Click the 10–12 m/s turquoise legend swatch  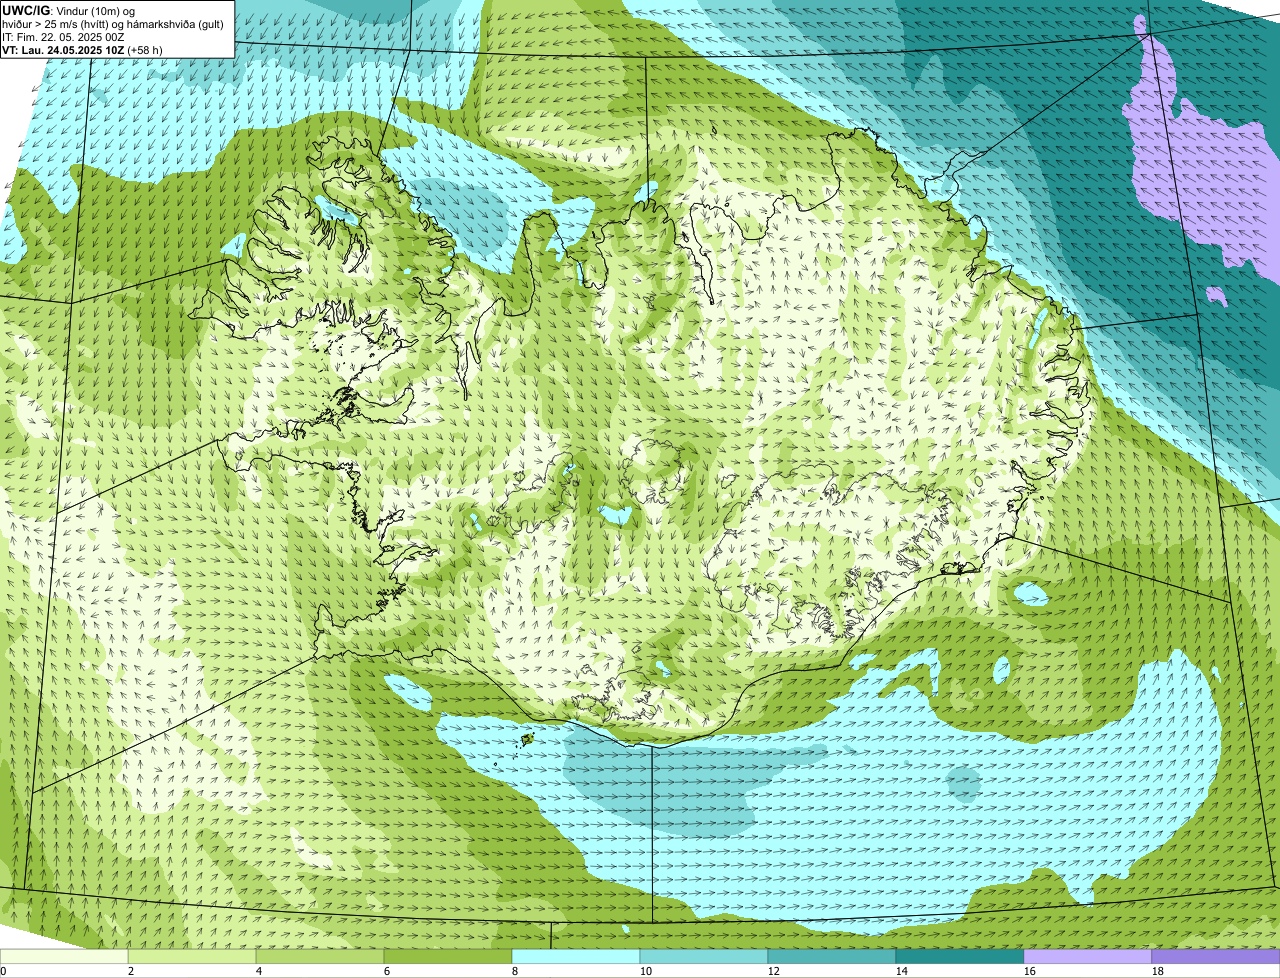[704, 956]
